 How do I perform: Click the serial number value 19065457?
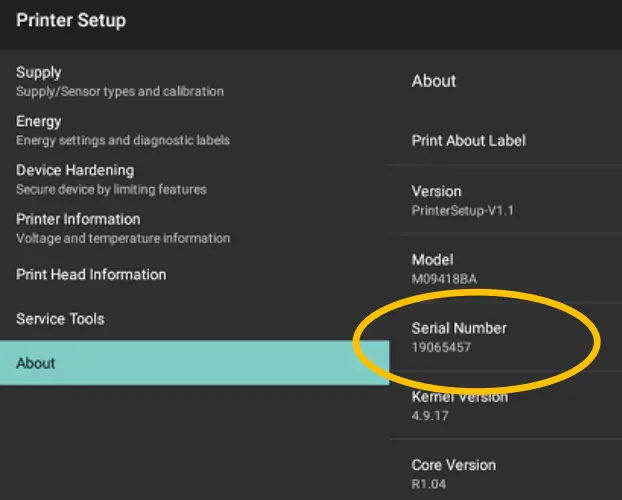[441, 347]
